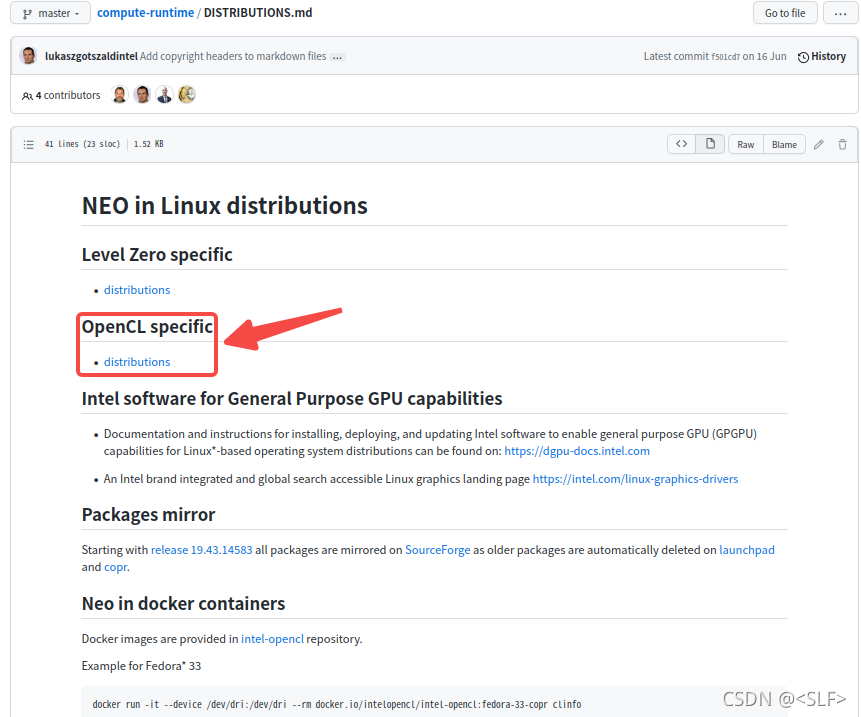Open the fourth contributor avatar
861x717 pixels.
(187, 95)
